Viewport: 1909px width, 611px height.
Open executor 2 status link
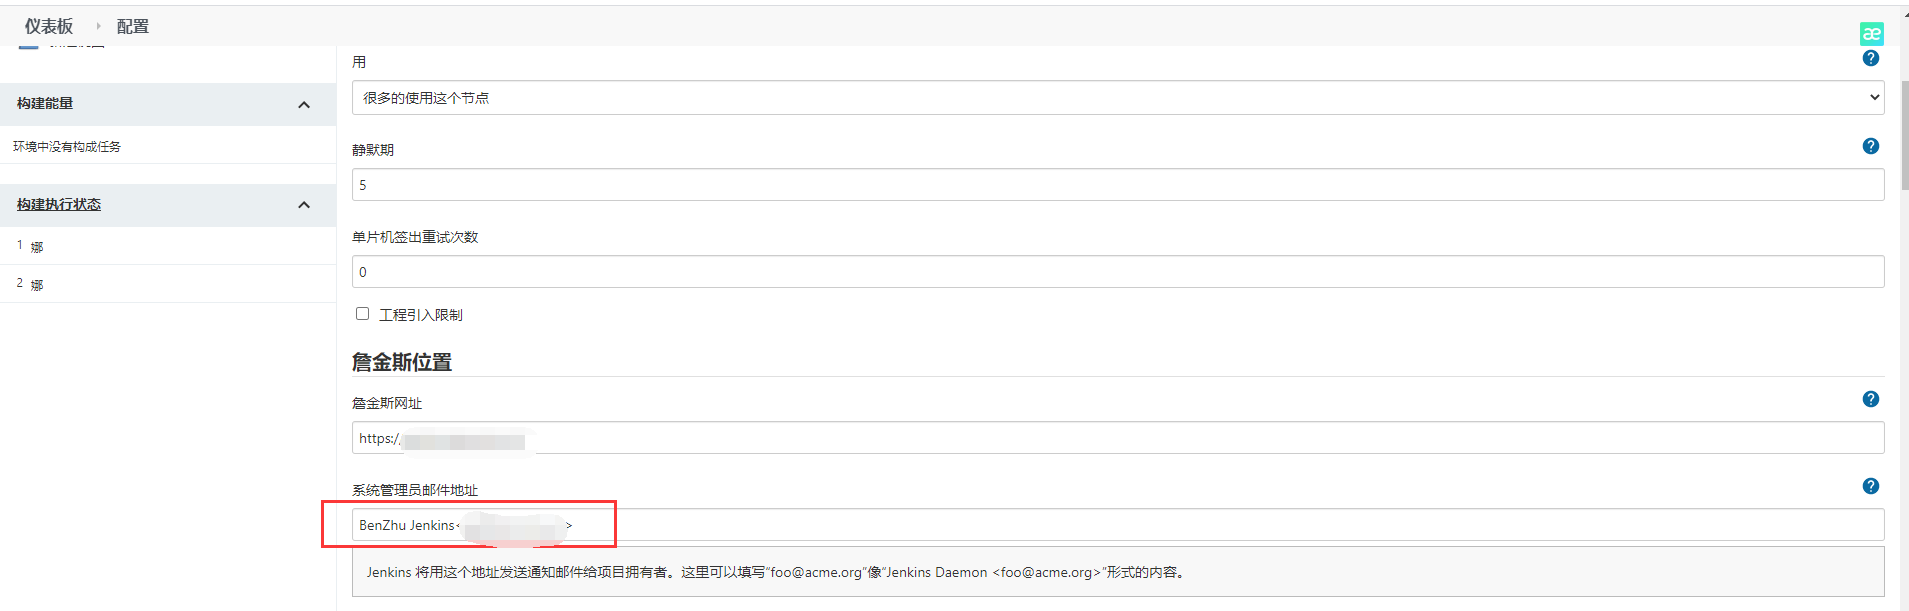[x=37, y=285]
